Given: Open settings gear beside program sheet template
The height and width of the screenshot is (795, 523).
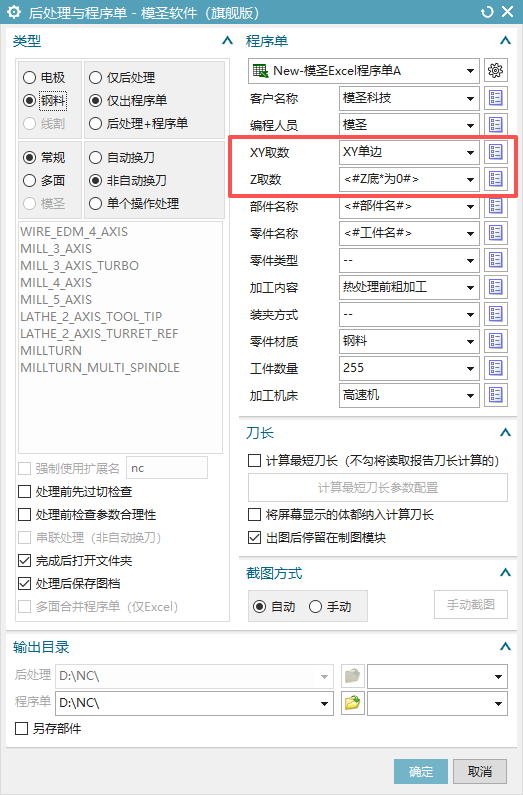Looking at the screenshot, I should pos(496,70).
